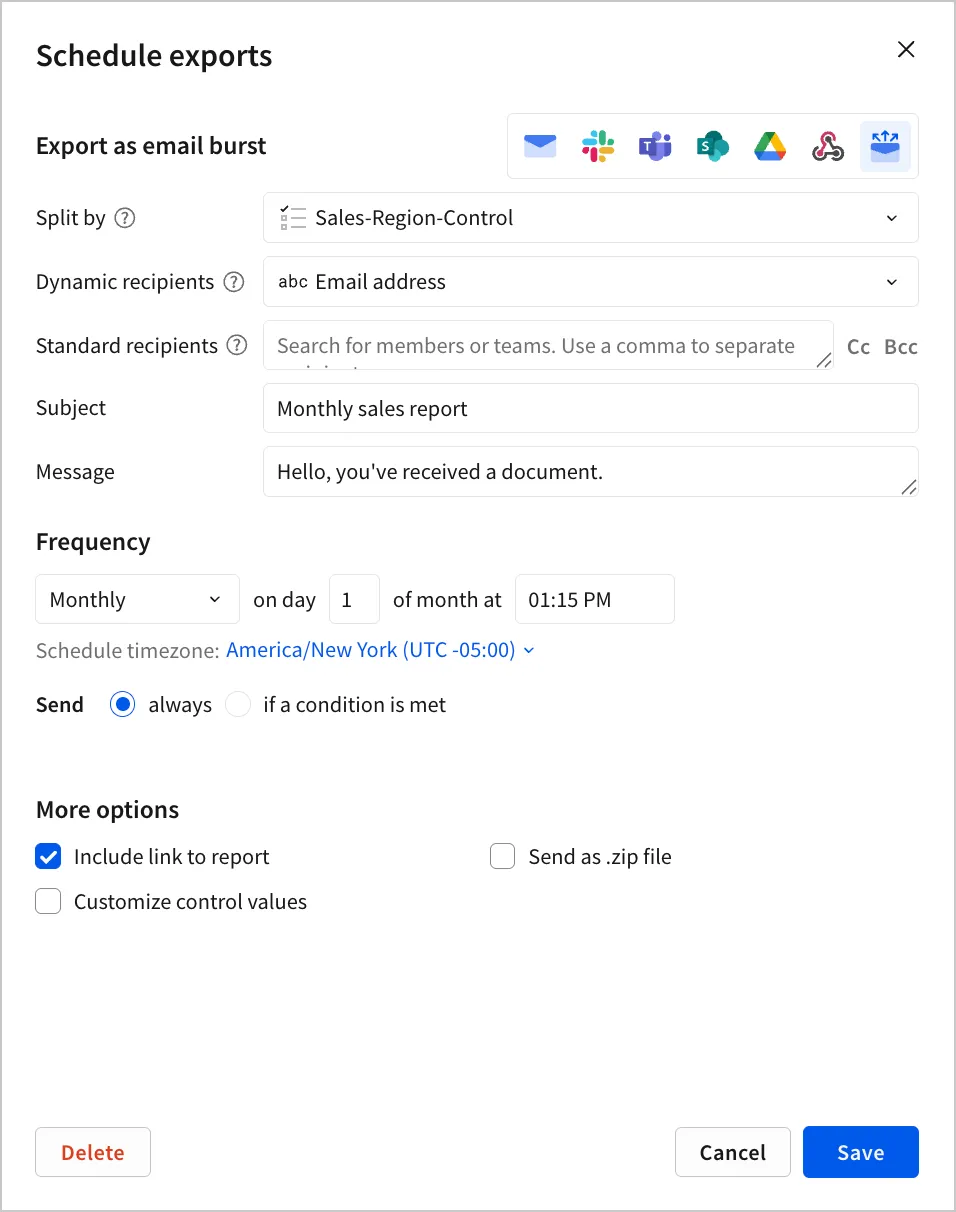Viewport: 956px width, 1212px height.
Task: Click the Standard recipients help icon
Action: pos(237,346)
